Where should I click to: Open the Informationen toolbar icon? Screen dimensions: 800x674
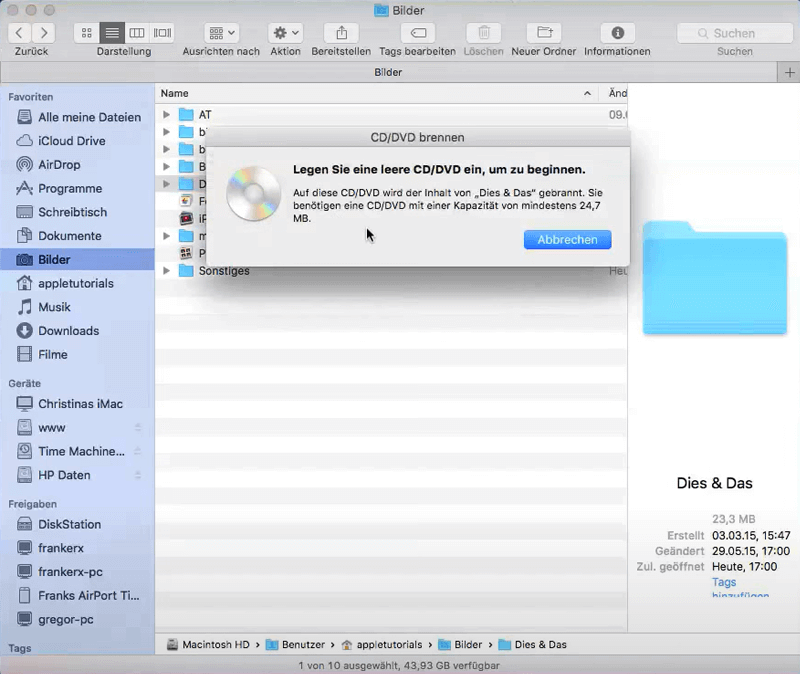point(617,33)
